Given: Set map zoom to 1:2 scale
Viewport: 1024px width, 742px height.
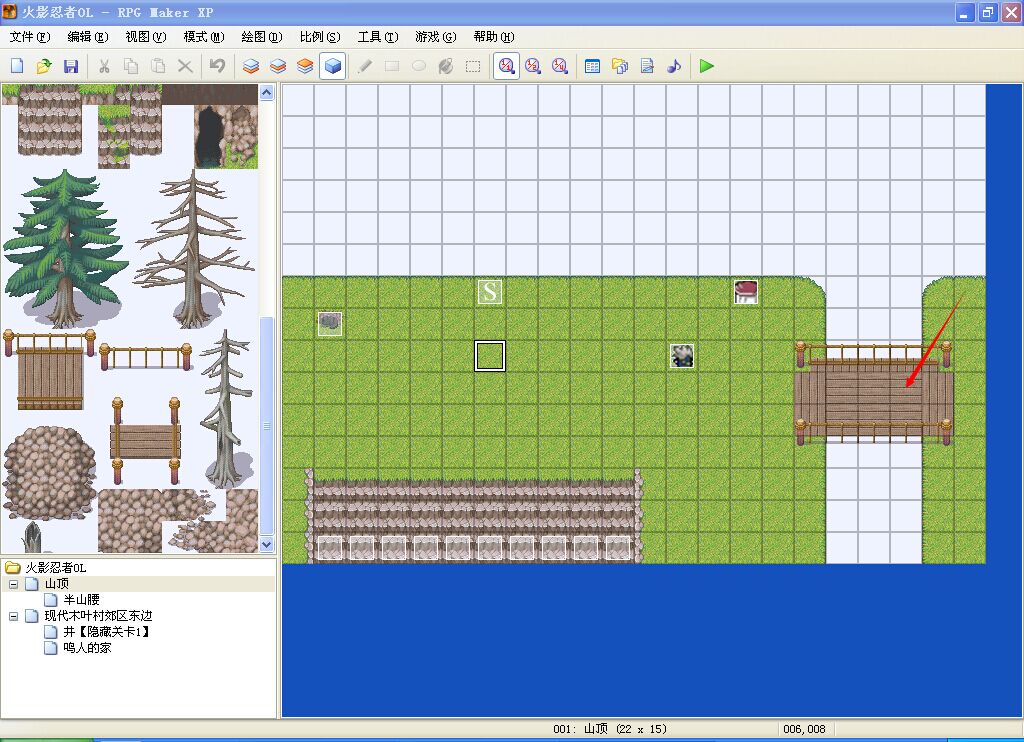Looking at the screenshot, I should pyautogui.click(x=533, y=66).
